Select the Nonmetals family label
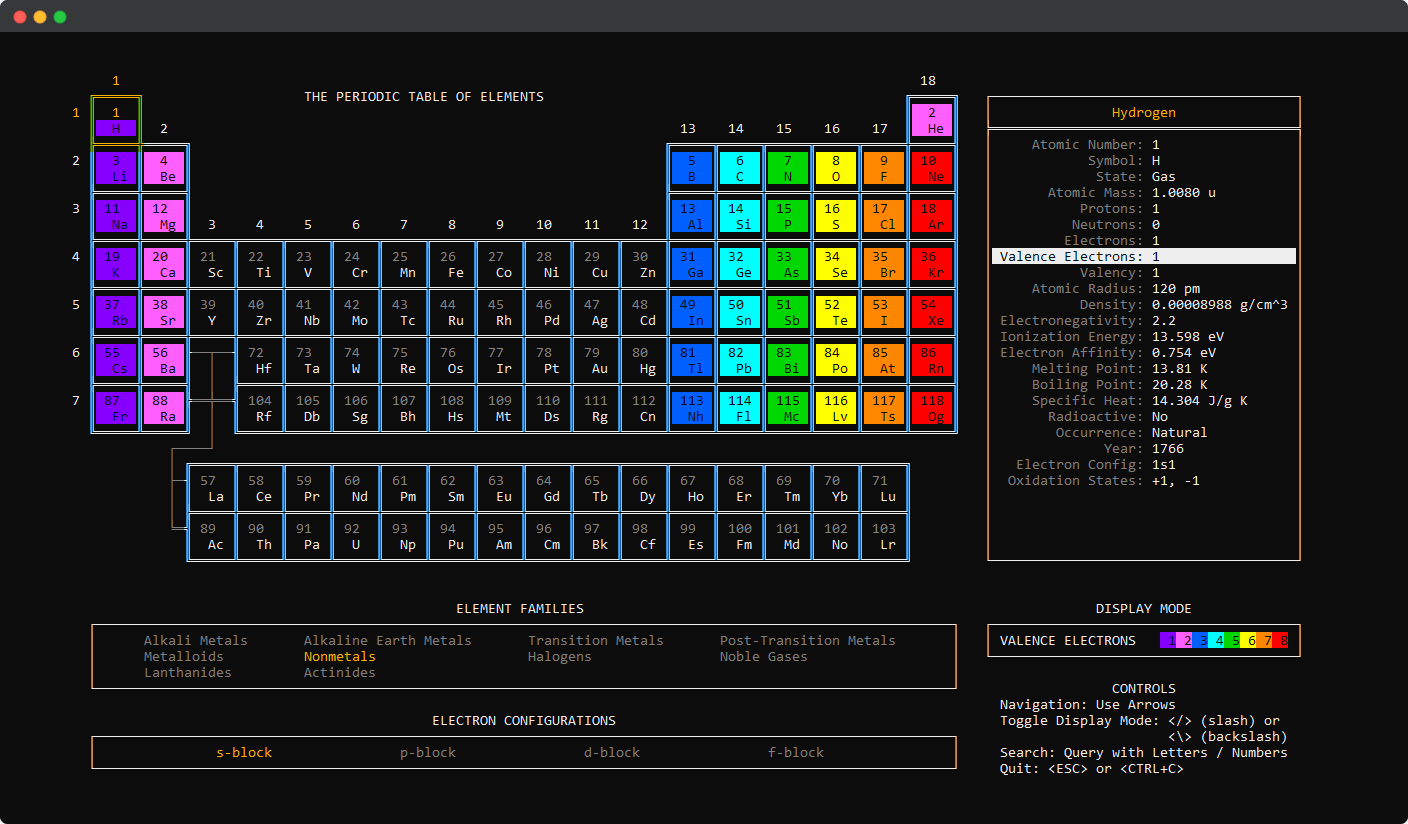The image size is (1408, 824). pyautogui.click(x=340, y=657)
